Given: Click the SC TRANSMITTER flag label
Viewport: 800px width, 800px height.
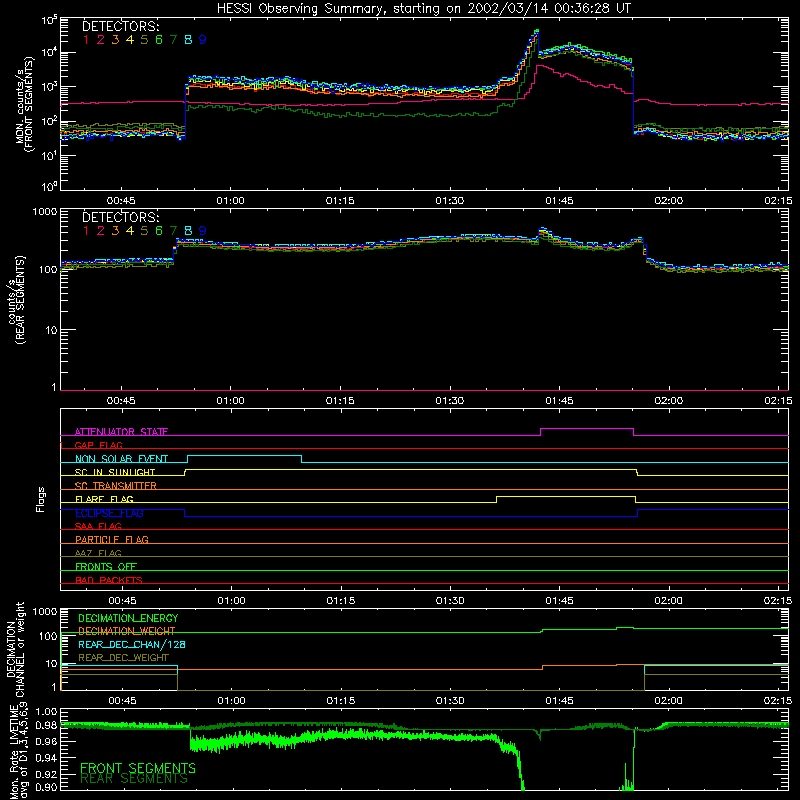Looking at the screenshot, I should [116, 485].
